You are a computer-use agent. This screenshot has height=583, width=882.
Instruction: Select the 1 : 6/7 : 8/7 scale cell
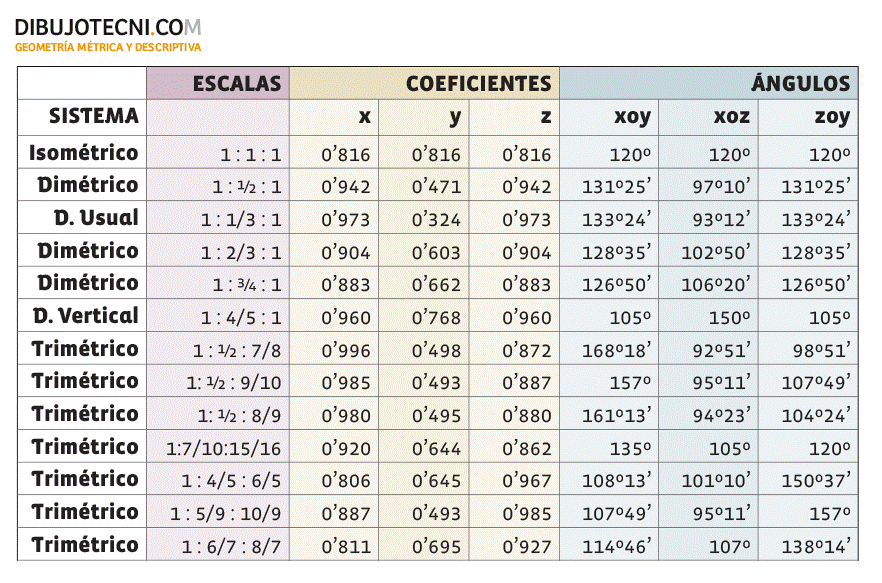pyautogui.click(x=232, y=547)
